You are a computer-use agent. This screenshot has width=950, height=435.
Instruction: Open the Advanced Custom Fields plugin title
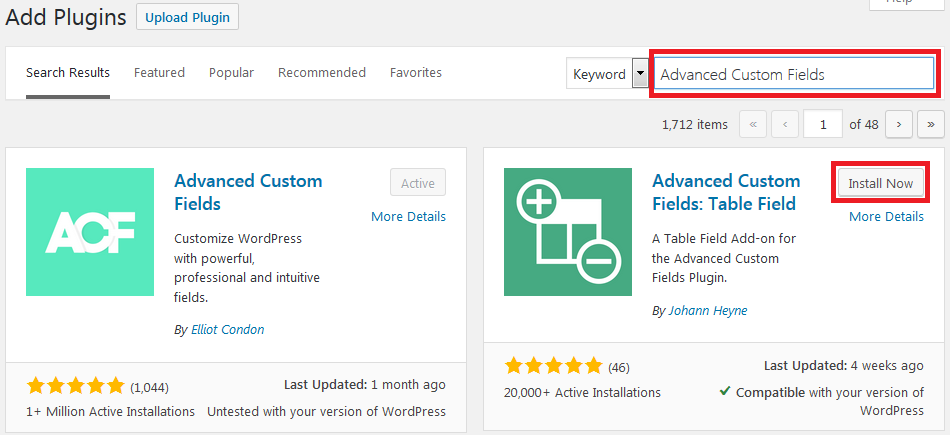point(248,192)
